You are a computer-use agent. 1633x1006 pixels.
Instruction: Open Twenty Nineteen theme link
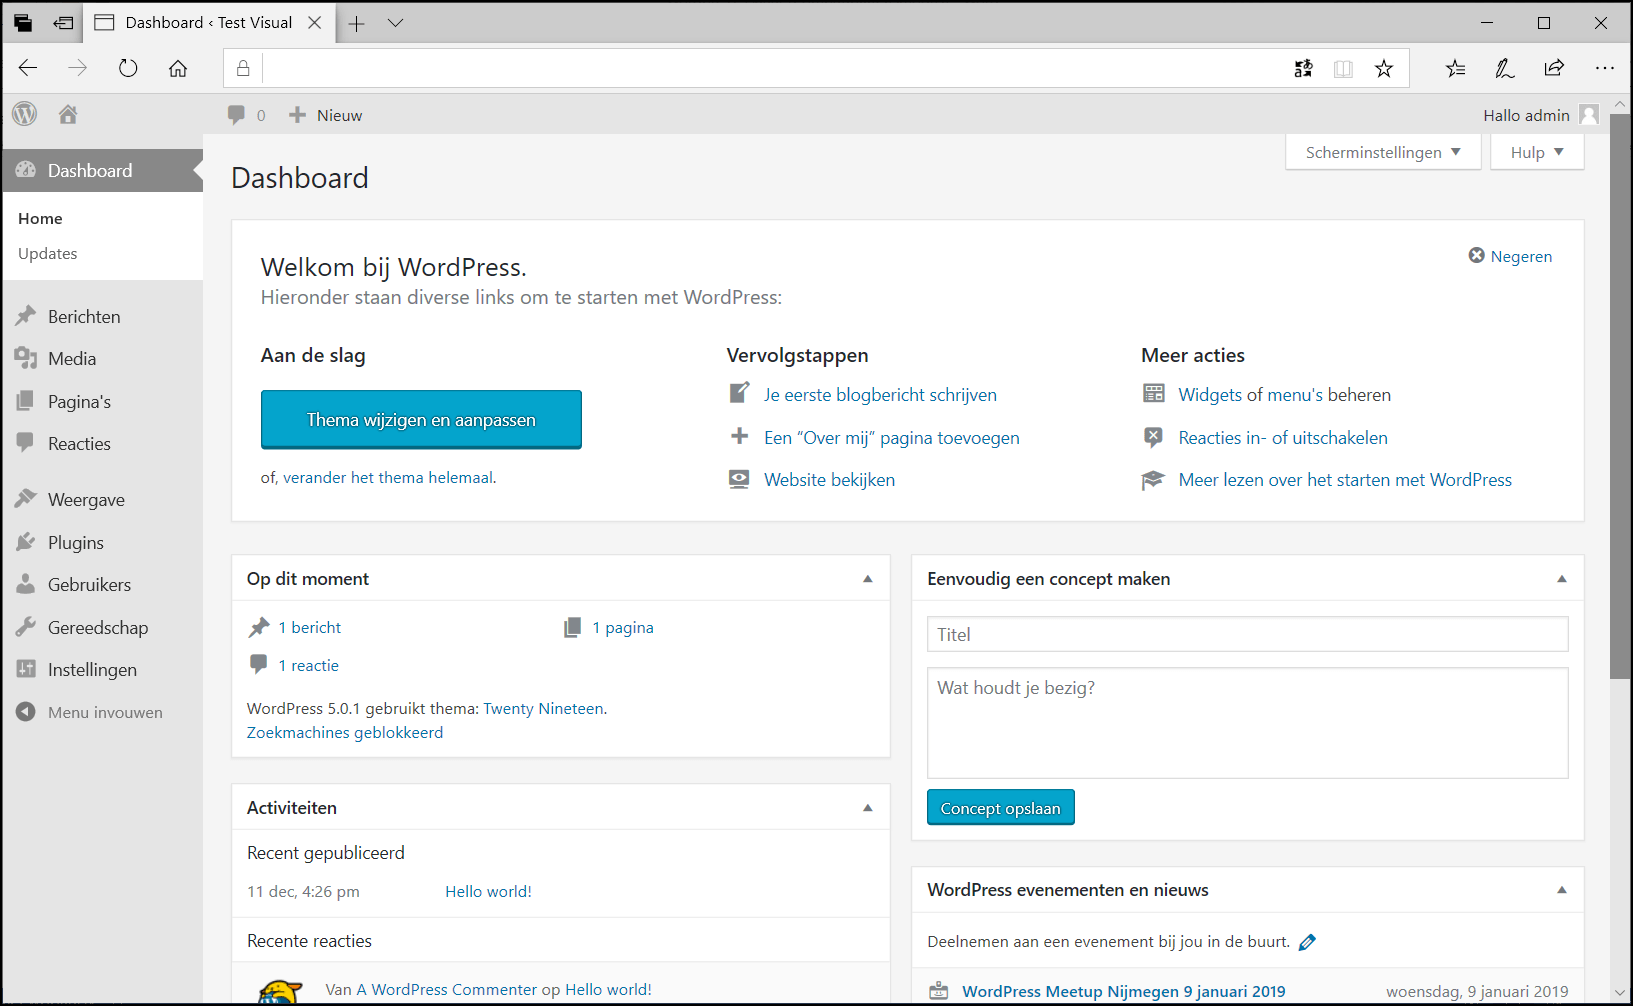(543, 708)
